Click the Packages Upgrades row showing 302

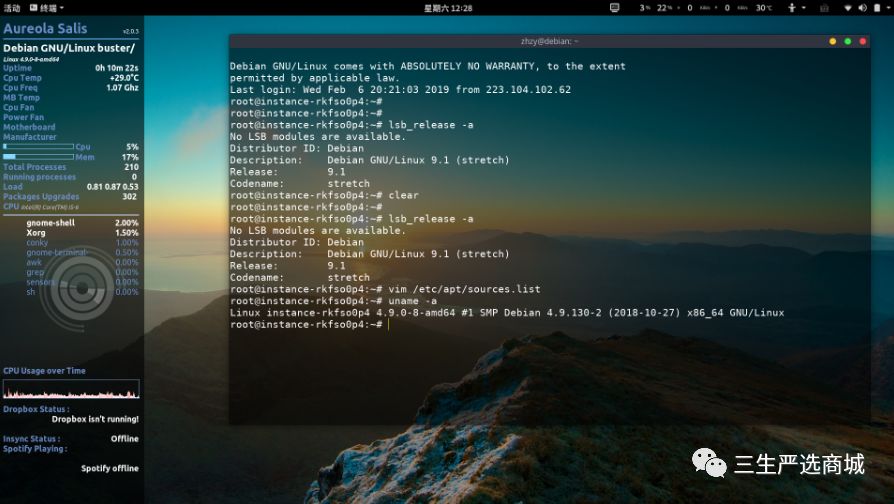click(x=71, y=196)
